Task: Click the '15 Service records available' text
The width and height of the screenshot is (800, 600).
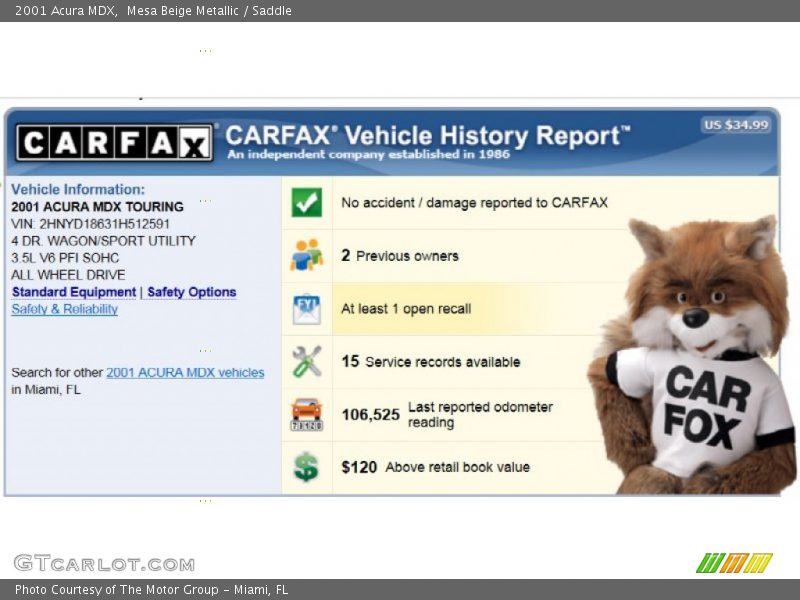Action: click(431, 362)
